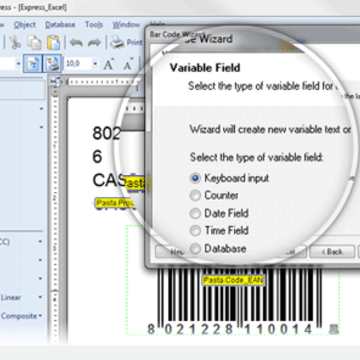This screenshot has width=360, height=360.
Task: Open the font size 10,0 dropdown
Action: pyautogui.click(x=95, y=63)
